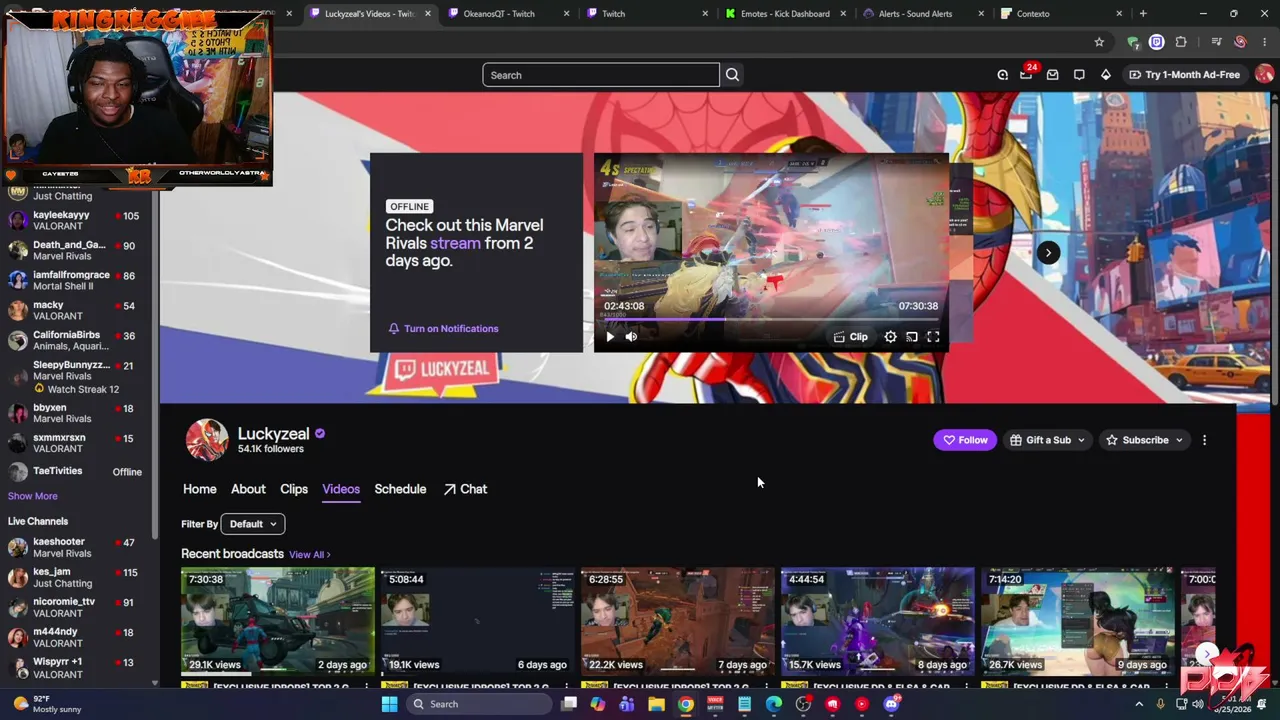
Task: Bookmark this page with the star icon
Action: coord(1099,42)
